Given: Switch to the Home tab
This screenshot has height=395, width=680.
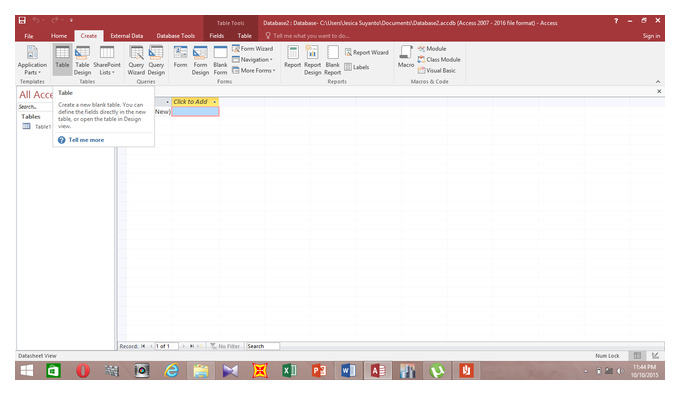Looking at the screenshot, I should pyautogui.click(x=59, y=36).
